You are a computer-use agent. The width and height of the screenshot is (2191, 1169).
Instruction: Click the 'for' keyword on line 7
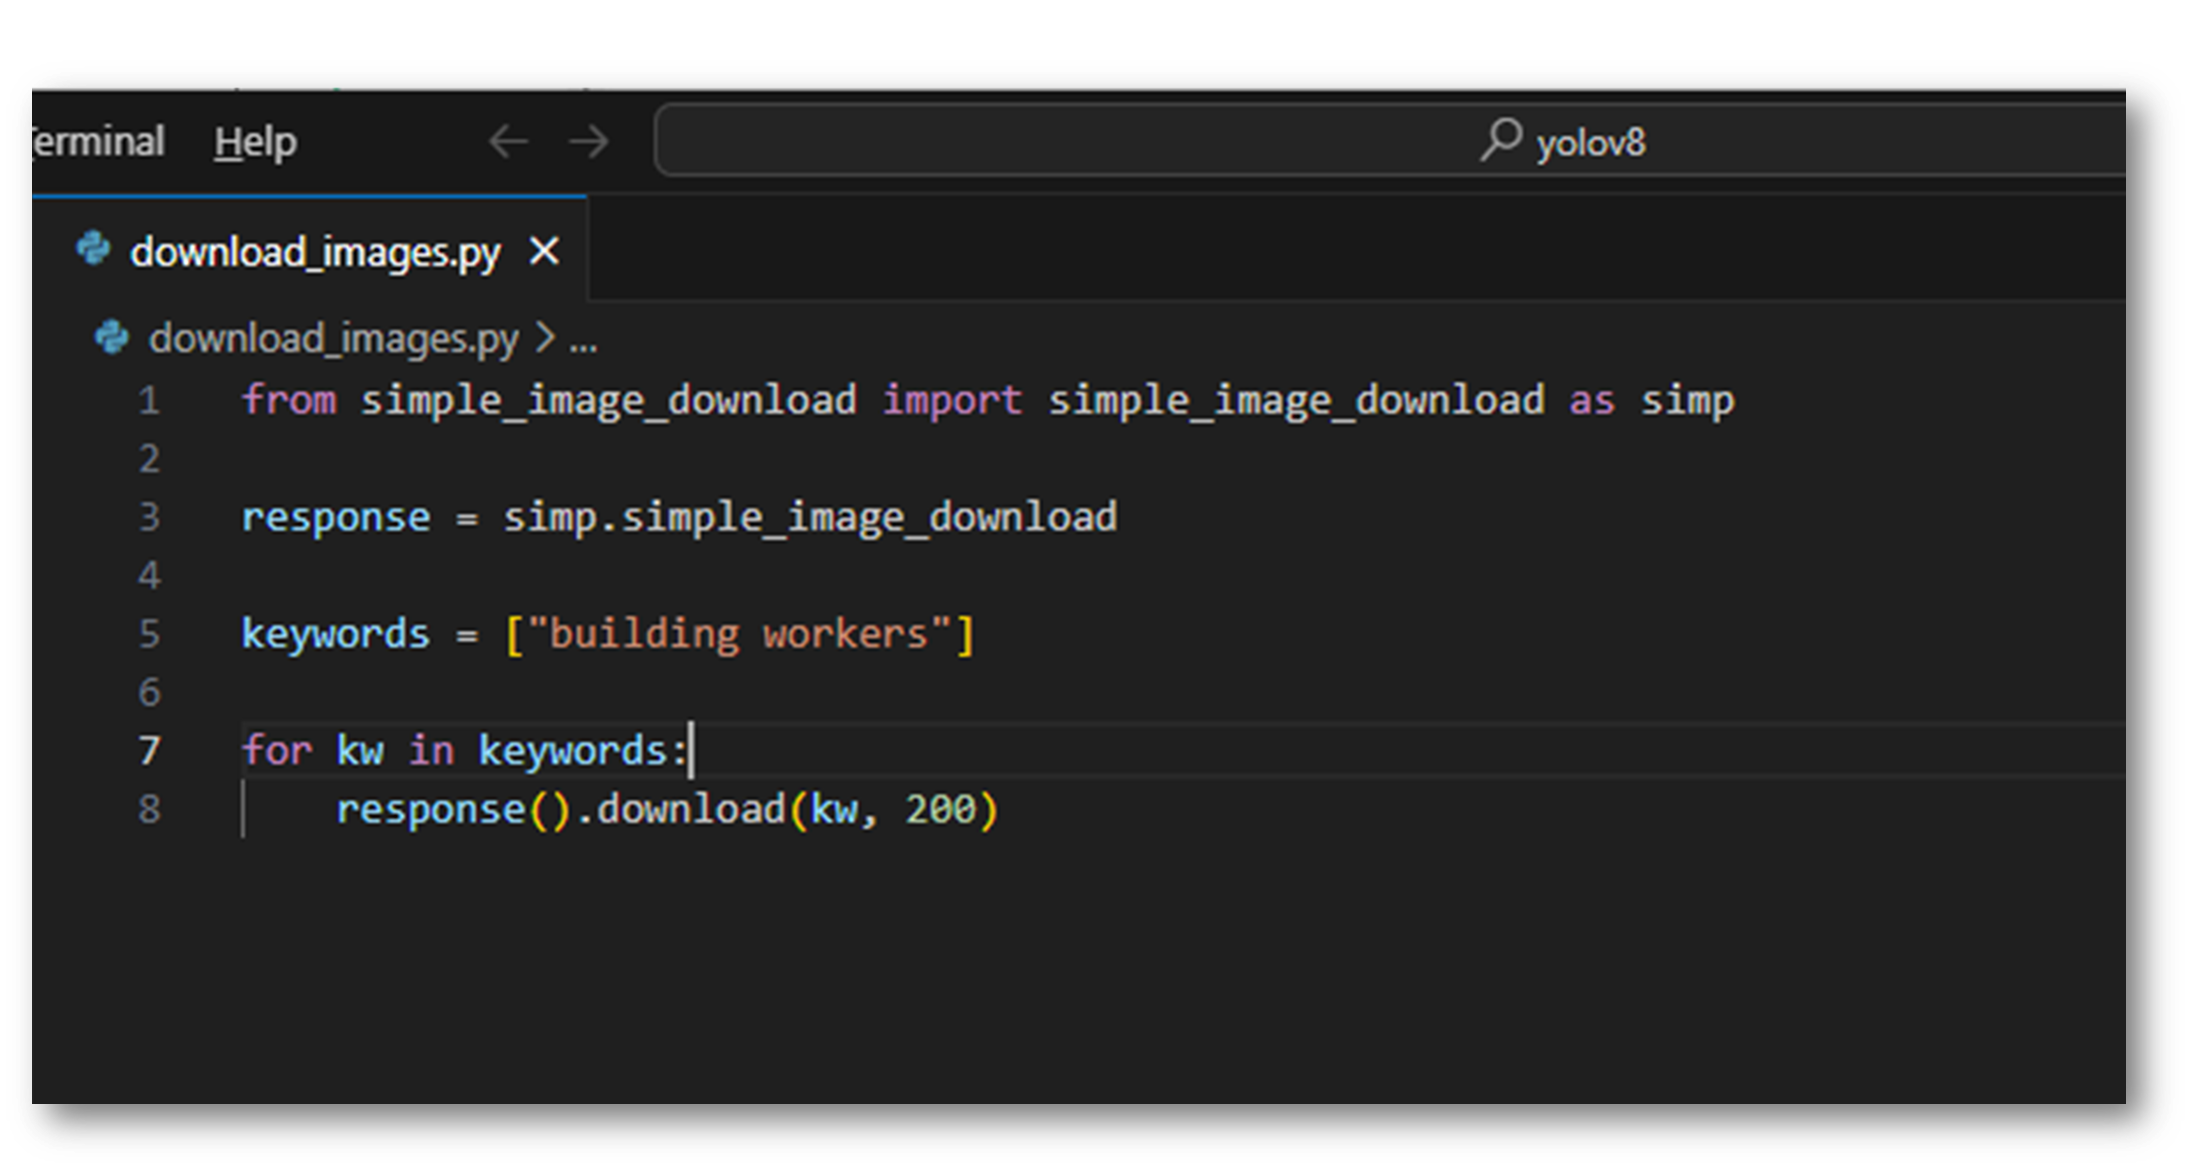277,750
